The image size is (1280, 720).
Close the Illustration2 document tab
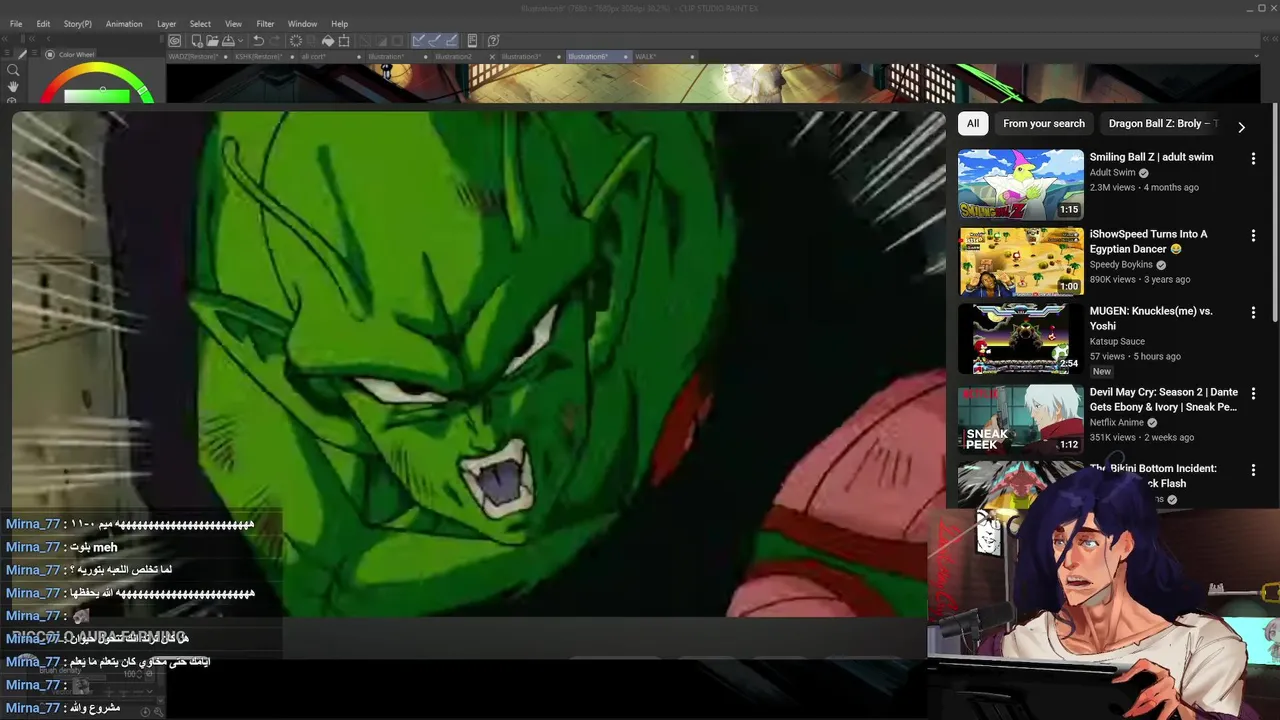coord(492,57)
